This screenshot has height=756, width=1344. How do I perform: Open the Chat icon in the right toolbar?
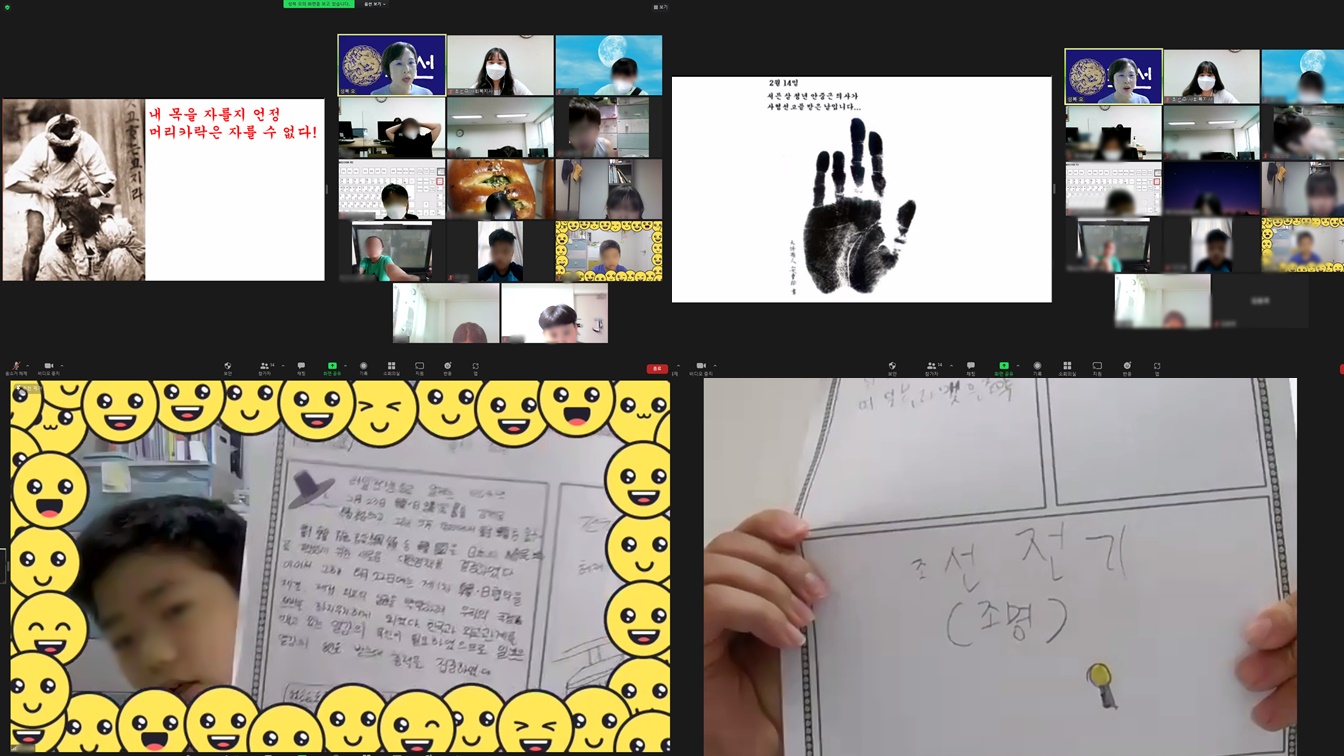click(970, 367)
